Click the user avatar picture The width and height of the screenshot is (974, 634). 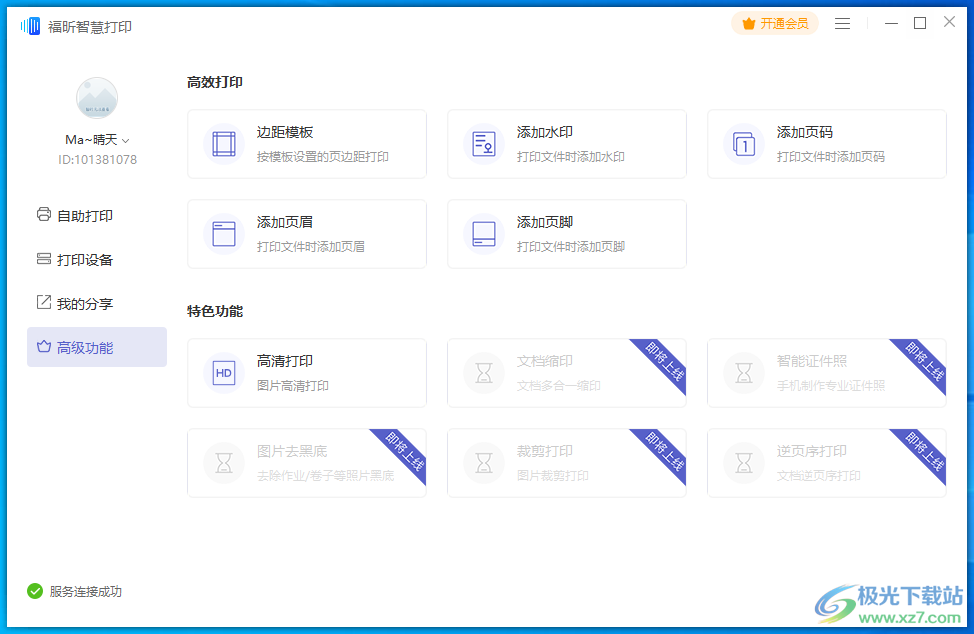[x=97, y=98]
